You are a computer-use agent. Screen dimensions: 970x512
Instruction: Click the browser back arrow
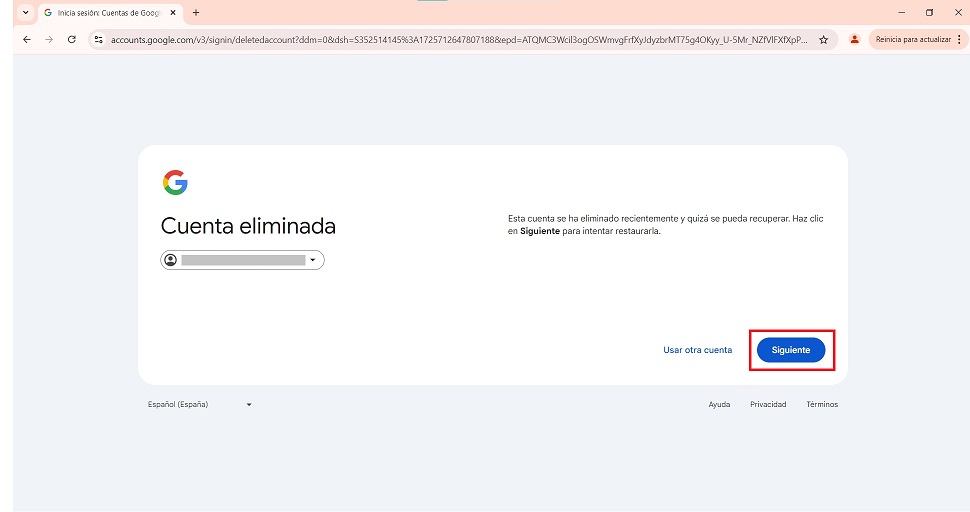[27, 40]
